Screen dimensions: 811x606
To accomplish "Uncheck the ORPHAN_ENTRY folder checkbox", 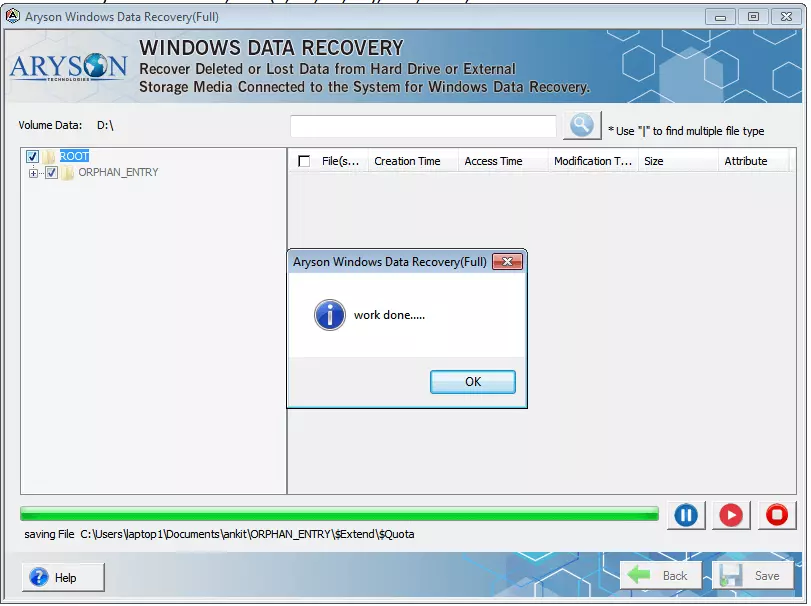I will [49, 172].
